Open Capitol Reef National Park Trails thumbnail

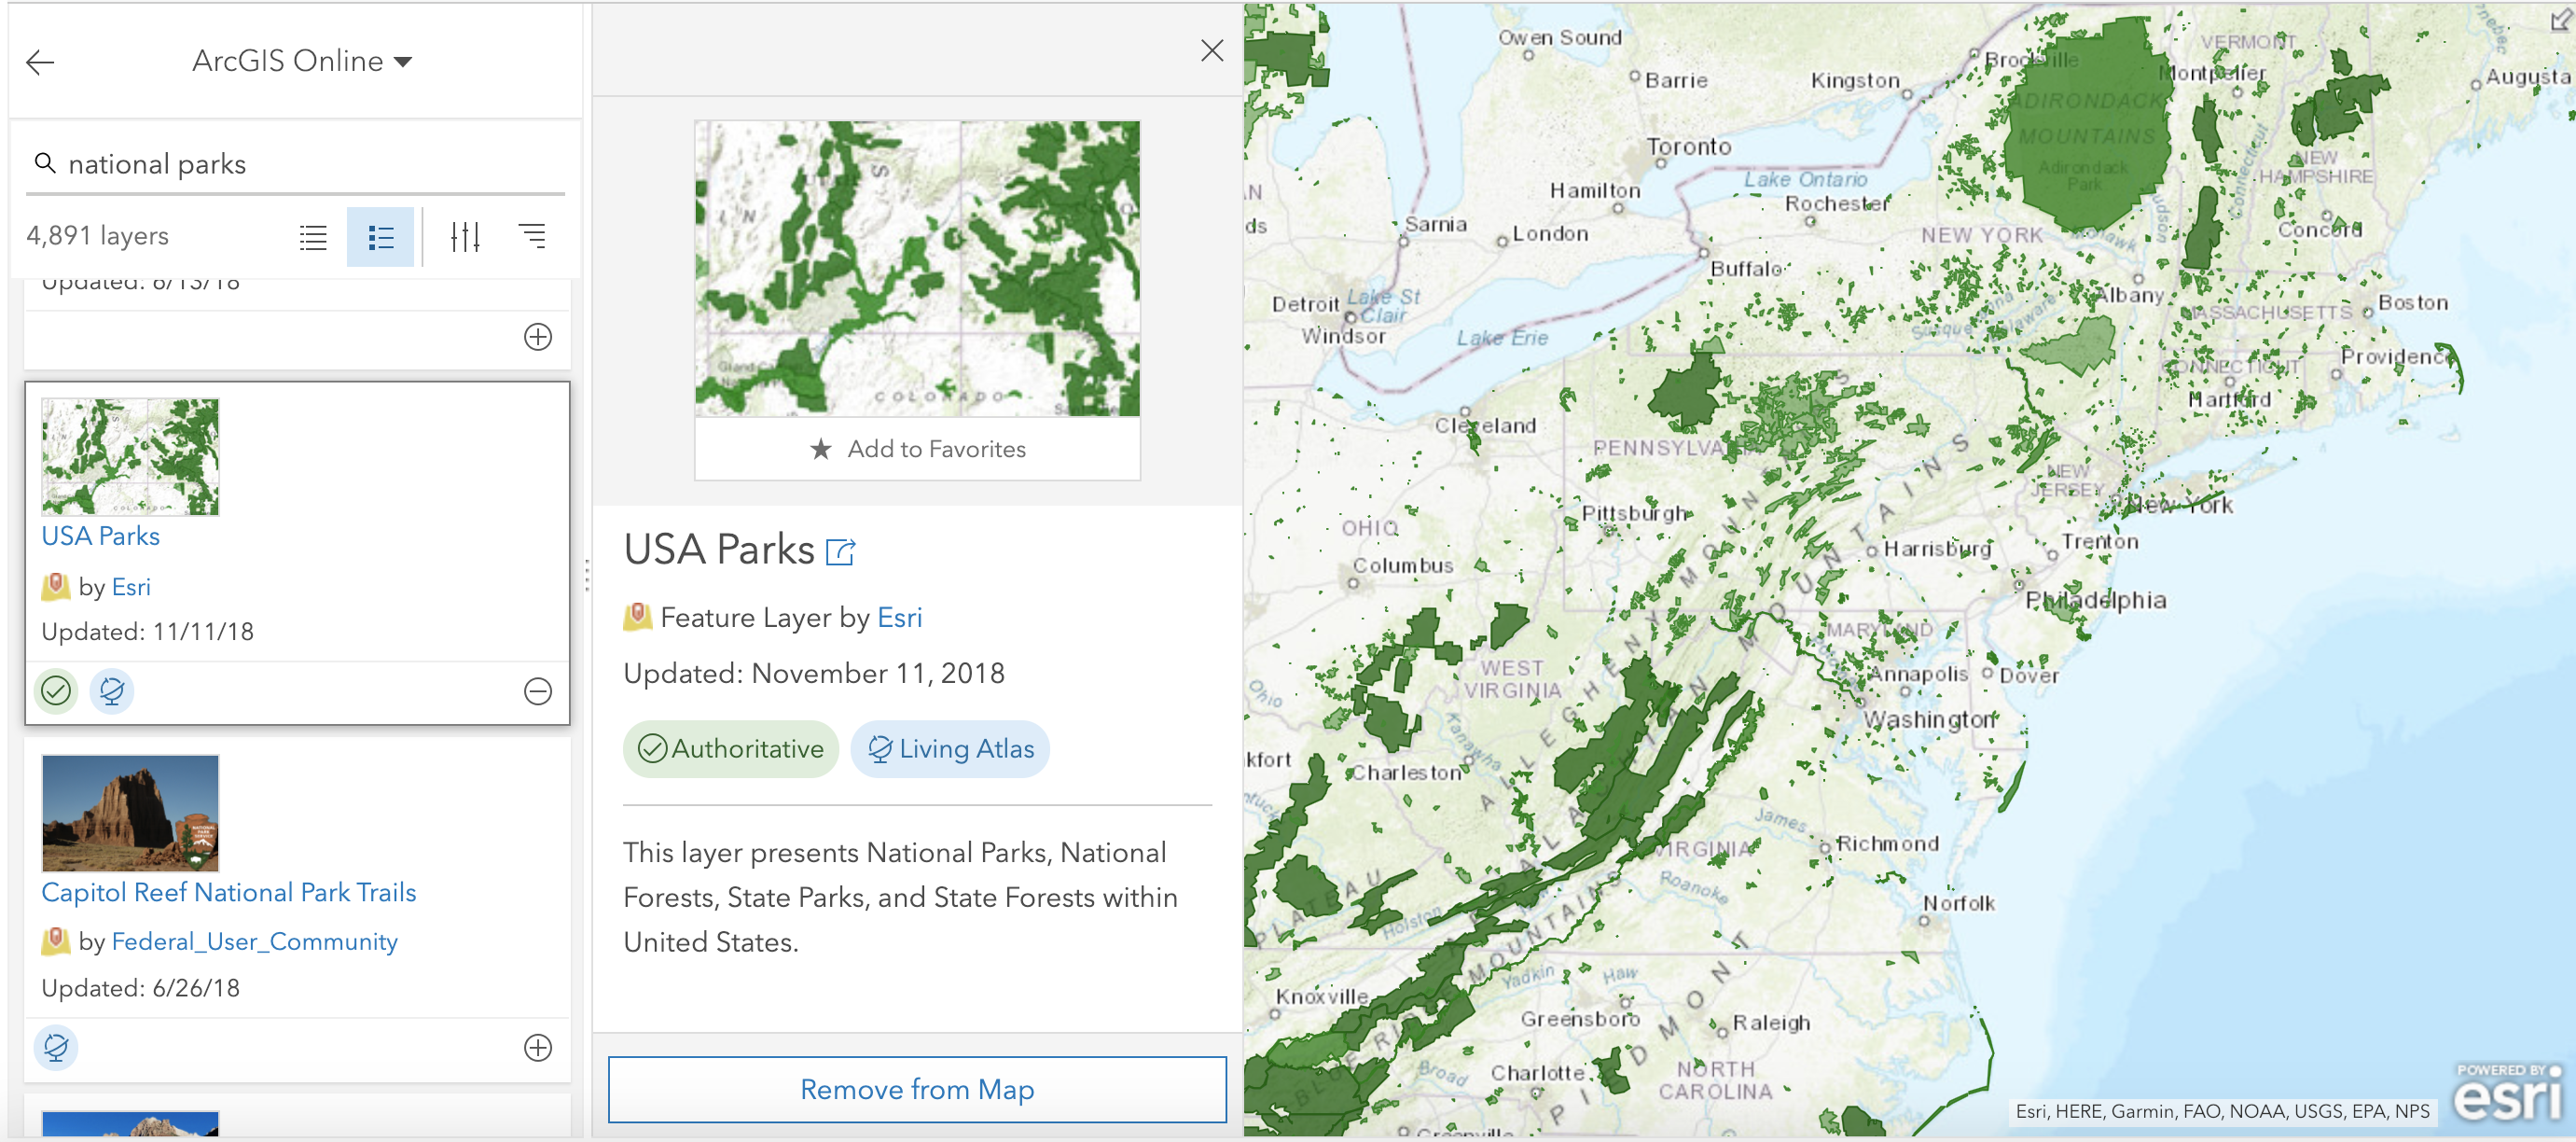pos(130,813)
